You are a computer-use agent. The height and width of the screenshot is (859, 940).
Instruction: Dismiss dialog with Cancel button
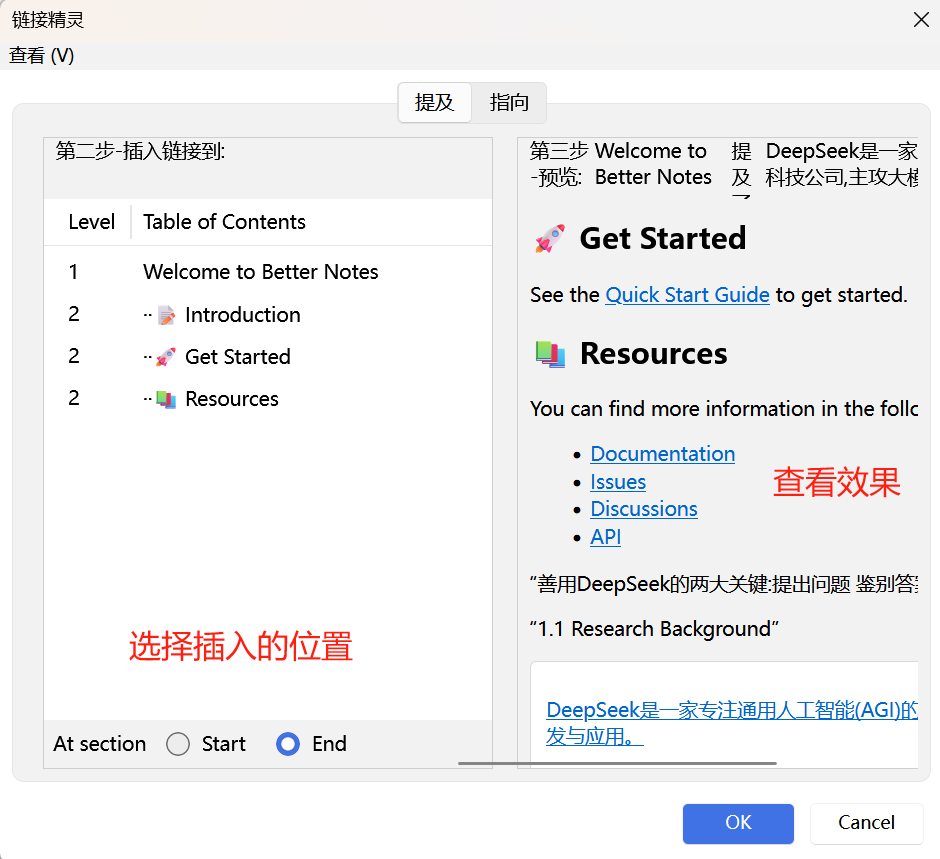click(x=866, y=823)
